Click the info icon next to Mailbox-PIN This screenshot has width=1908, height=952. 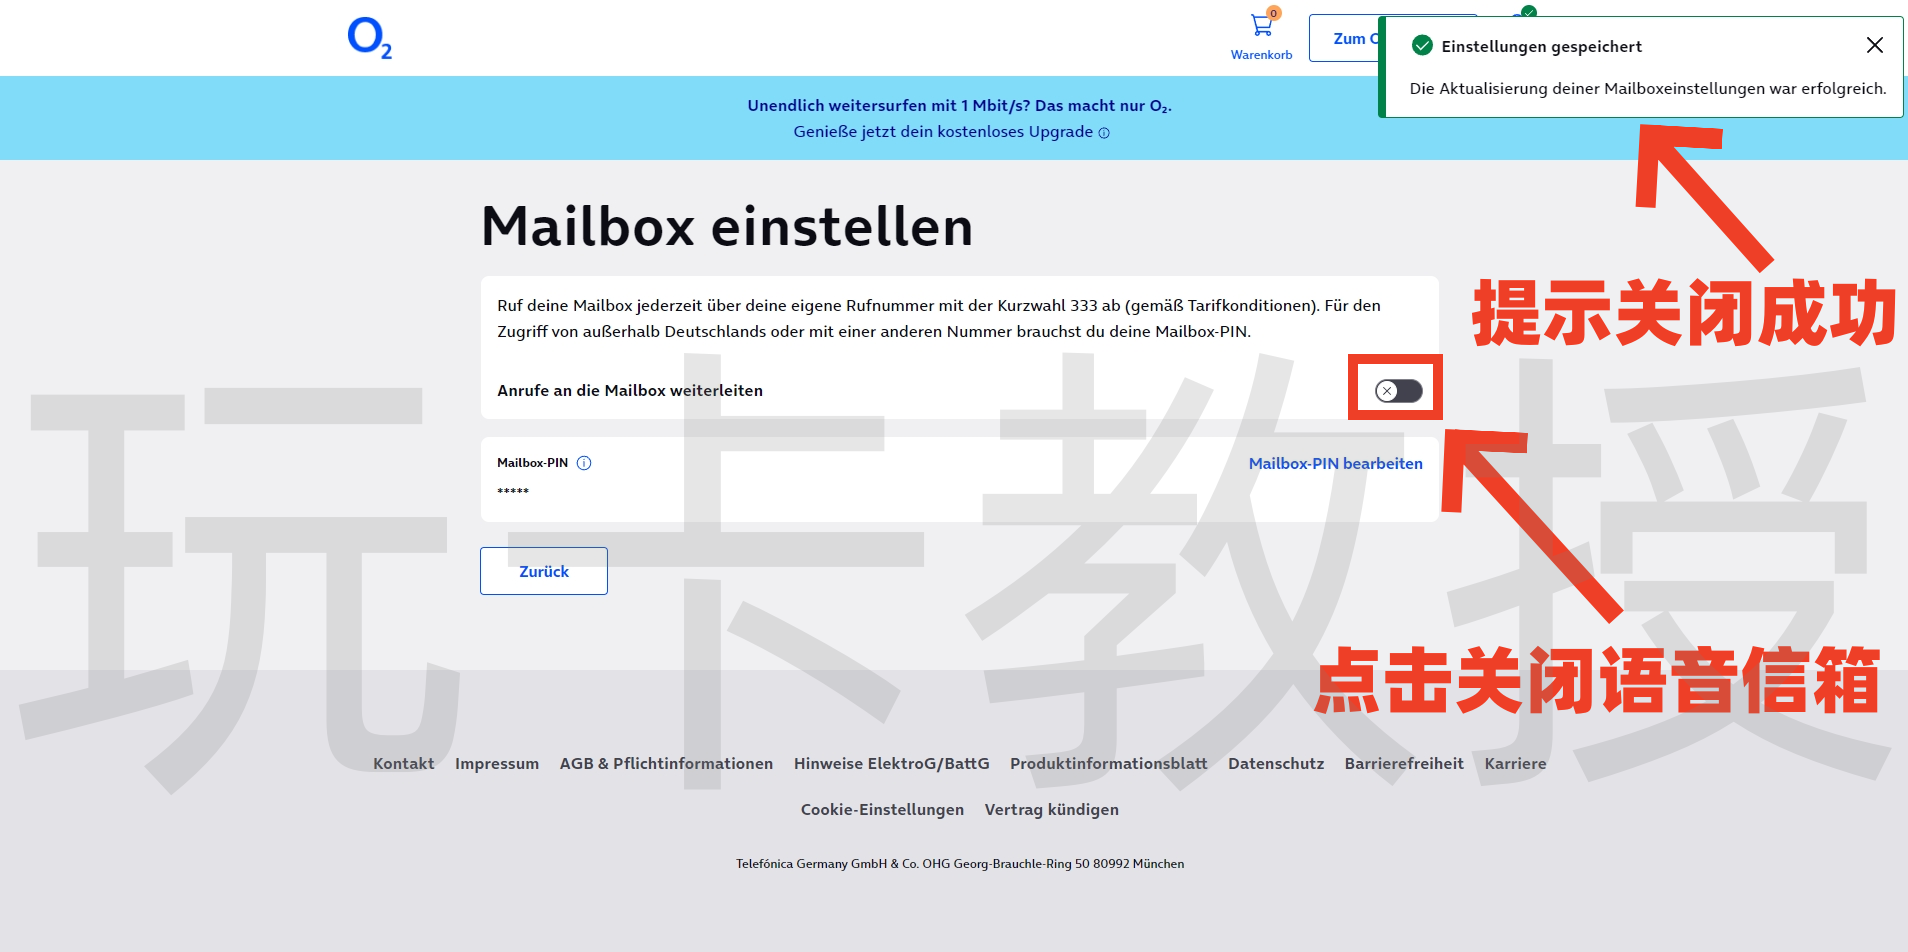point(585,462)
